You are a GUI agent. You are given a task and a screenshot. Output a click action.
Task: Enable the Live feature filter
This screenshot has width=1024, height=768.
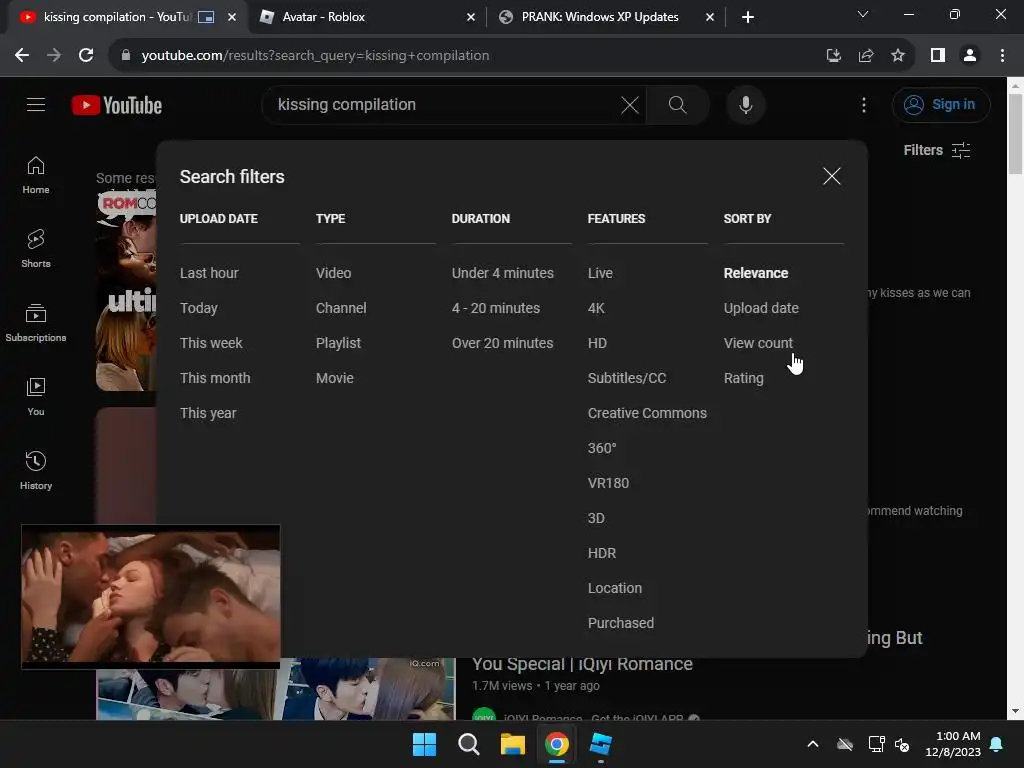(x=600, y=273)
